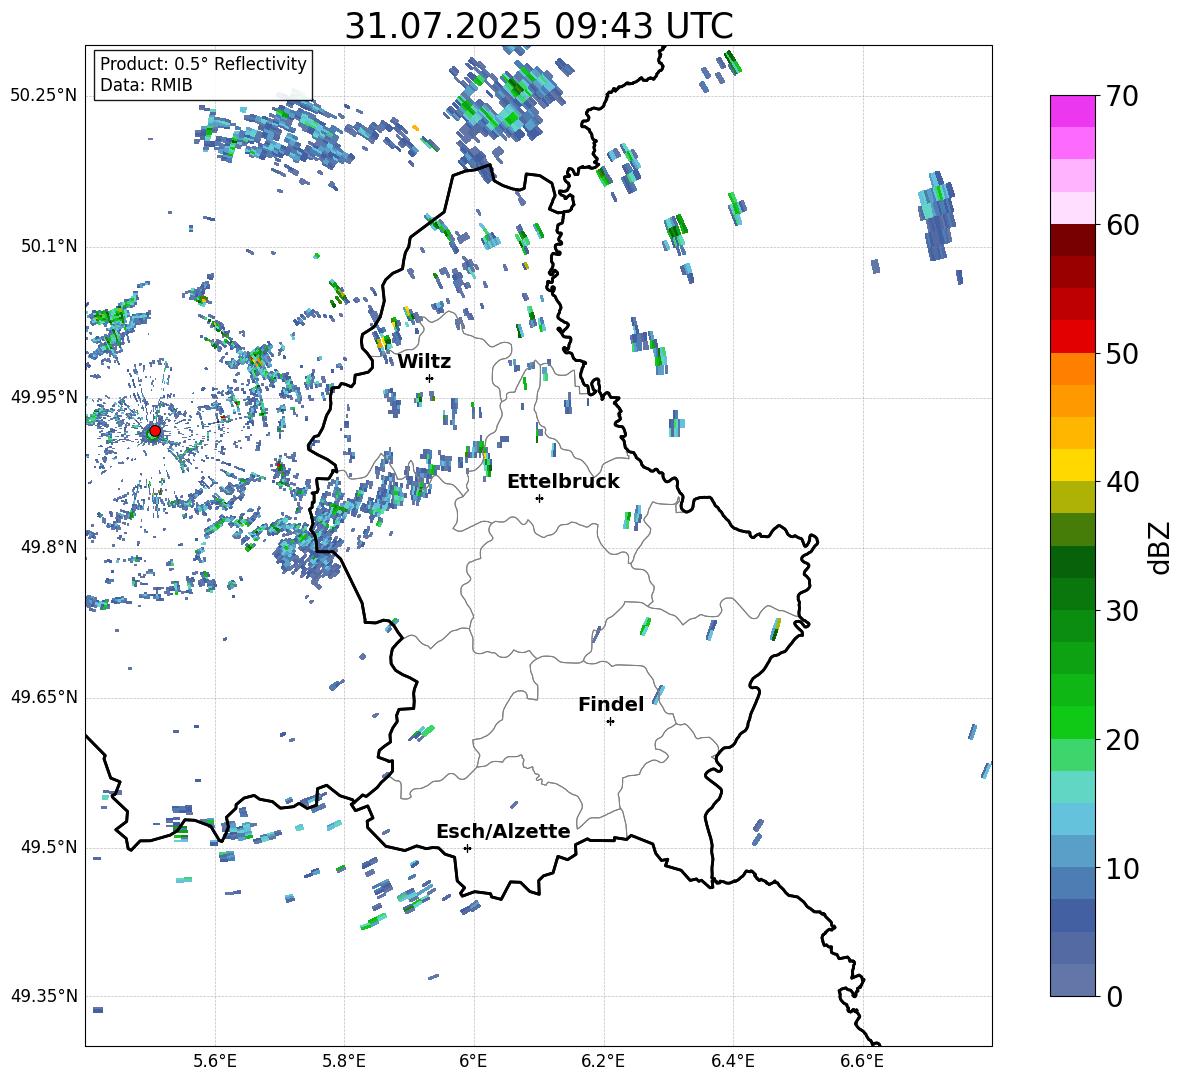Click the 49.35°N latitude label
This screenshot has width=1184, height=1081.
point(44,996)
